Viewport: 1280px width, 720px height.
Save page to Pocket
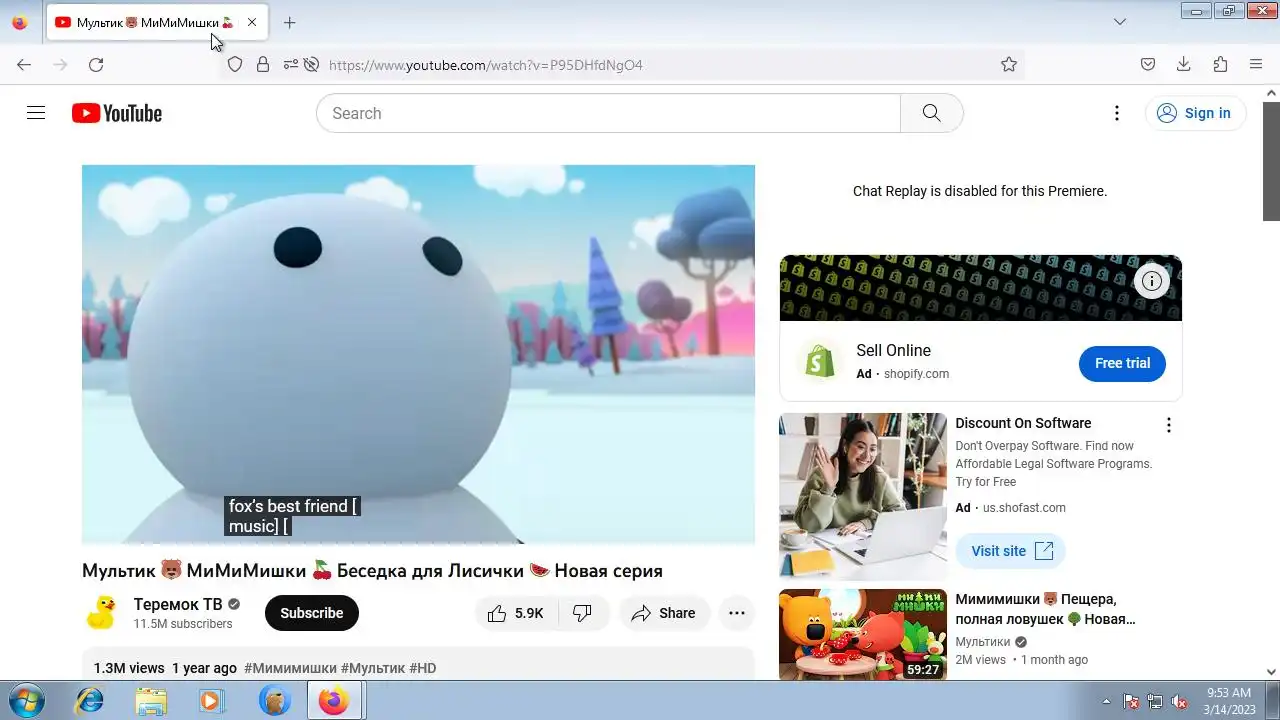pos(1148,64)
